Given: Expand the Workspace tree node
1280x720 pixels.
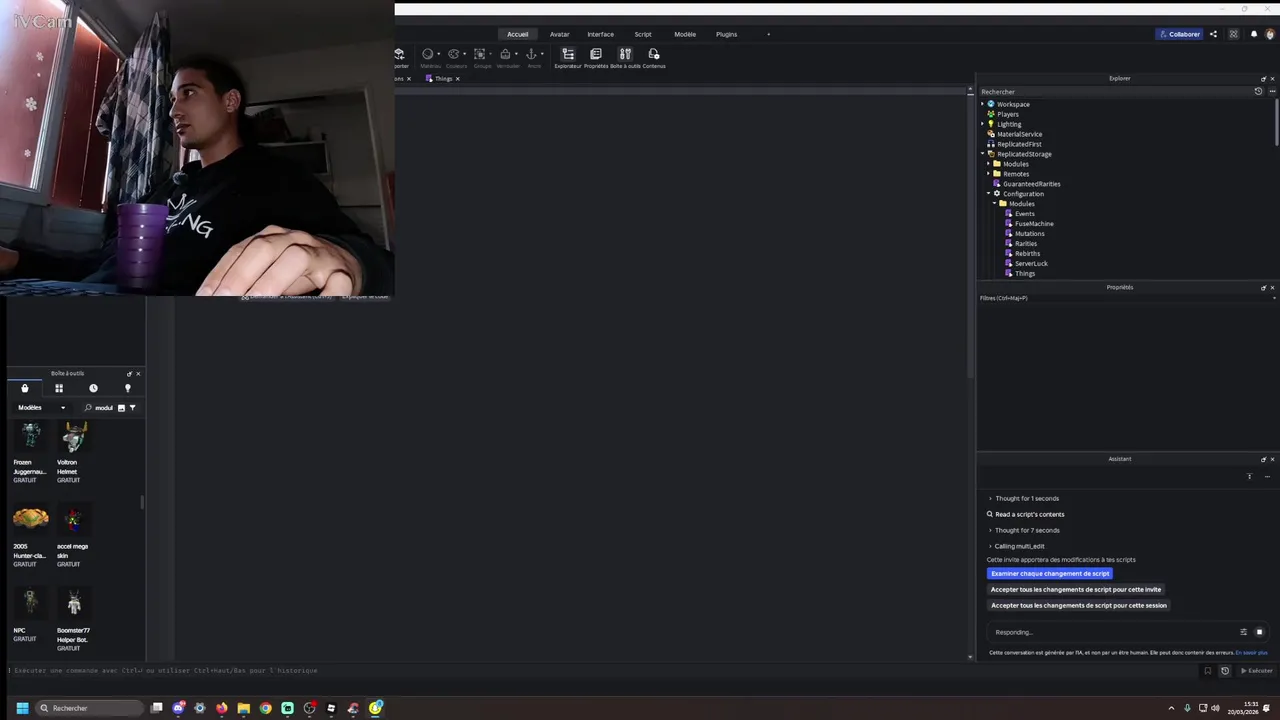Looking at the screenshot, I should pos(983,104).
